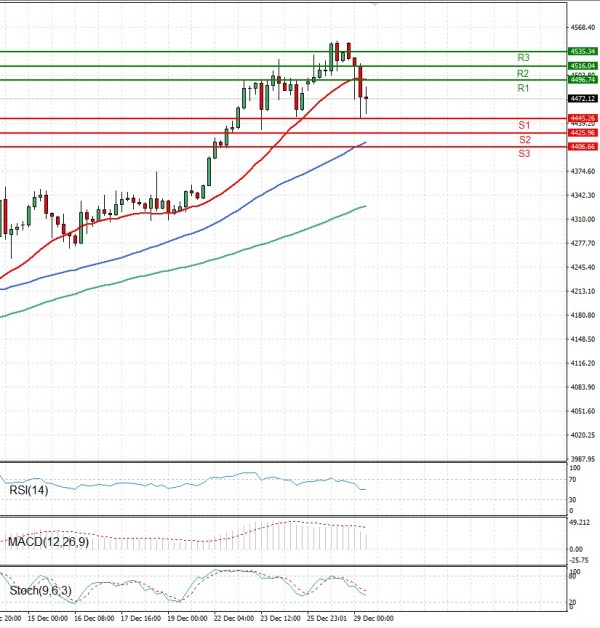Select the MACD(12,26,9) indicator label
The height and width of the screenshot is (628, 600).
pyautogui.click(x=47, y=542)
